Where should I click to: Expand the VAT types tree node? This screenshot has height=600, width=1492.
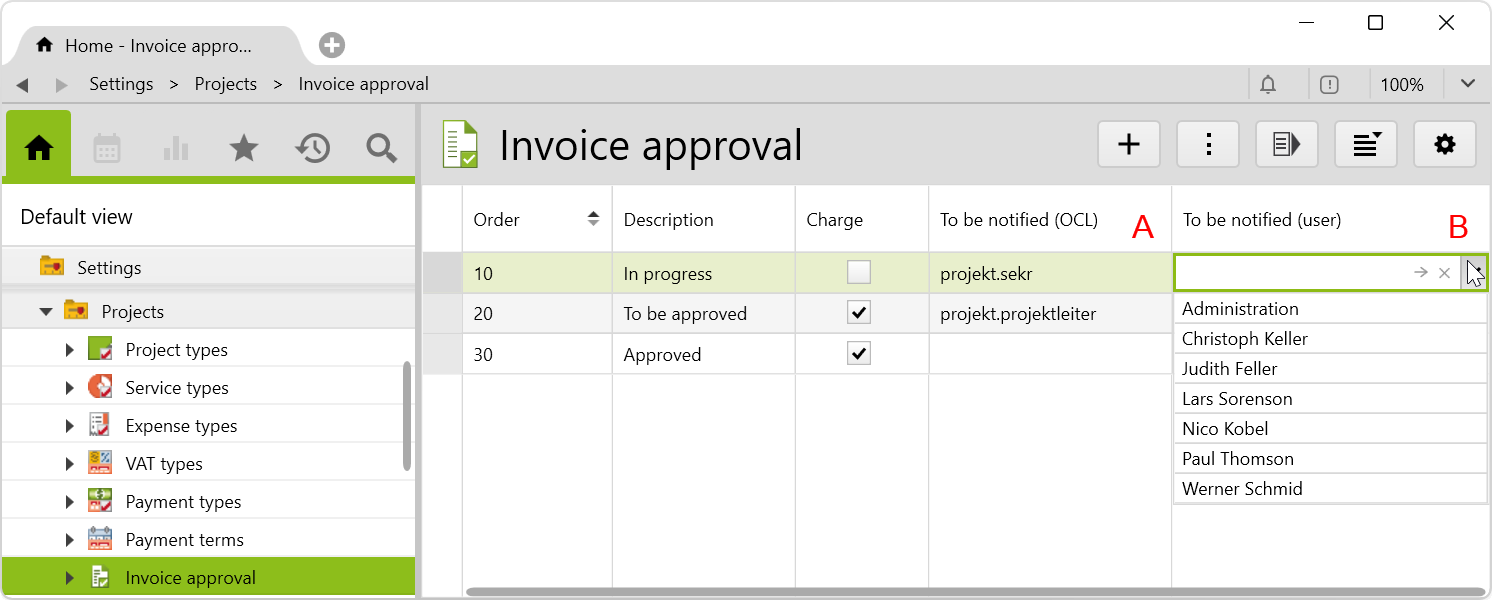(x=70, y=464)
